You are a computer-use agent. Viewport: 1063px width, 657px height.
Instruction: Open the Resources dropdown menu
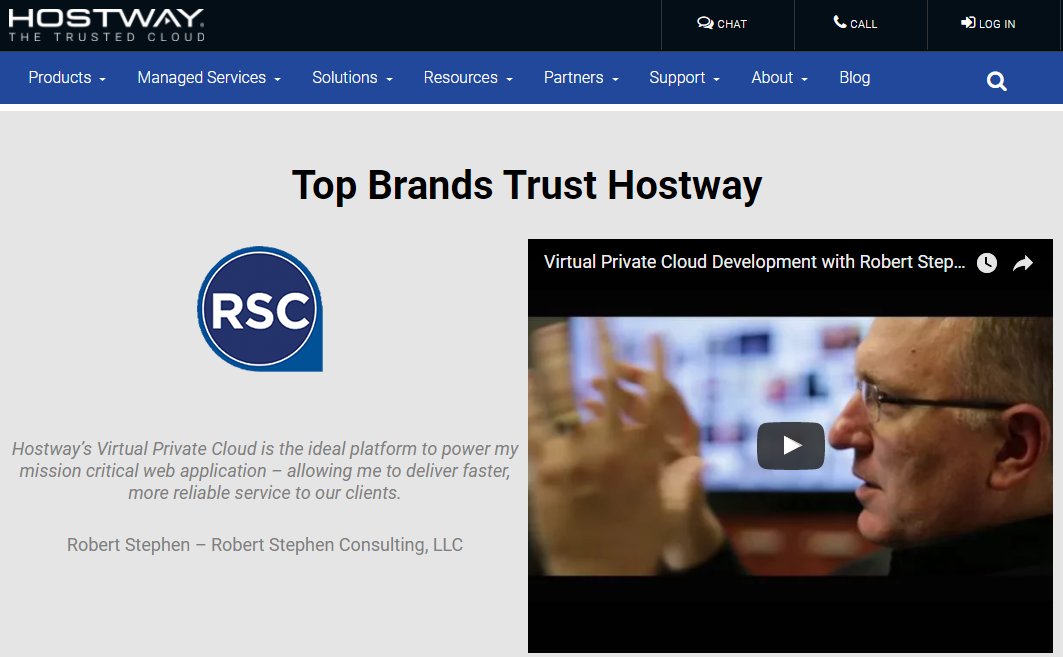(468, 77)
